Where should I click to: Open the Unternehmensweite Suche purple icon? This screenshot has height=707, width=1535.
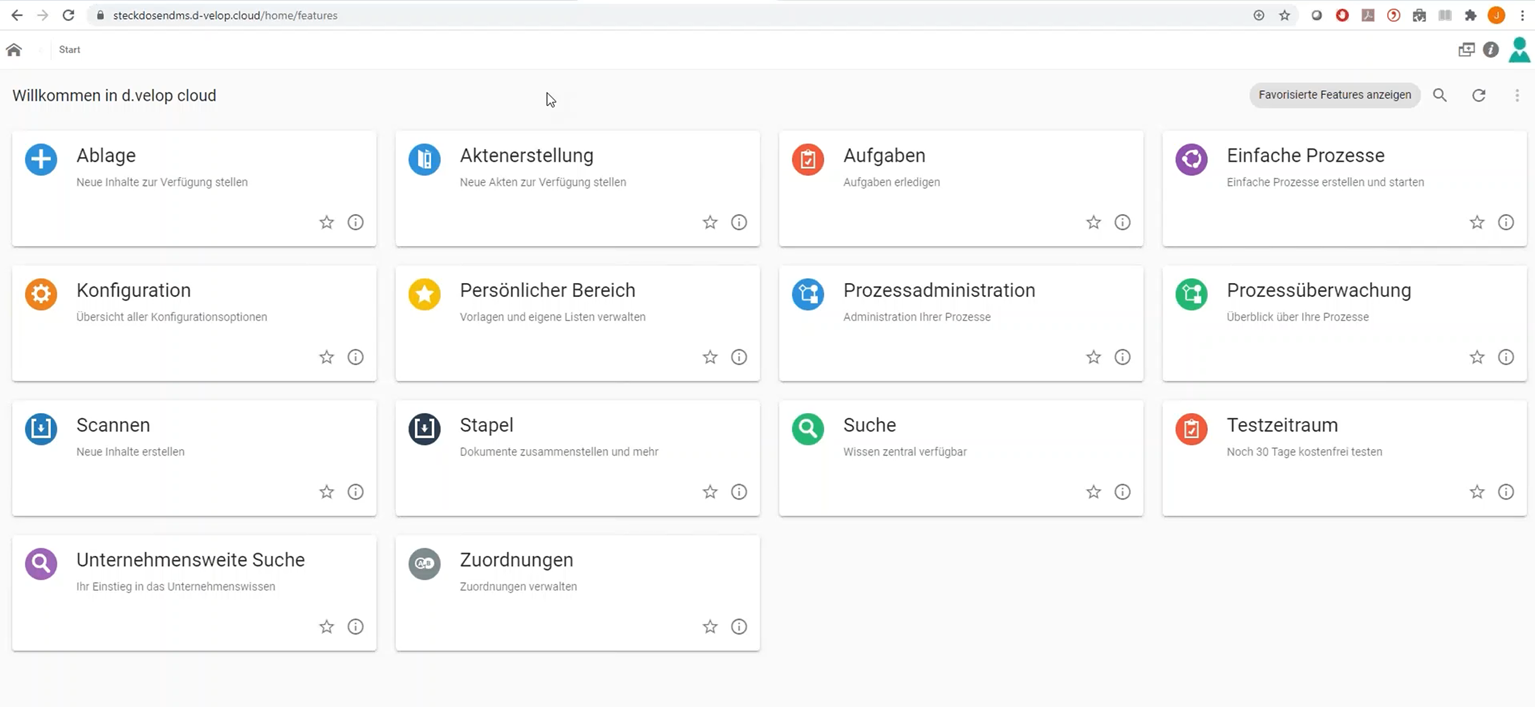click(41, 564)
